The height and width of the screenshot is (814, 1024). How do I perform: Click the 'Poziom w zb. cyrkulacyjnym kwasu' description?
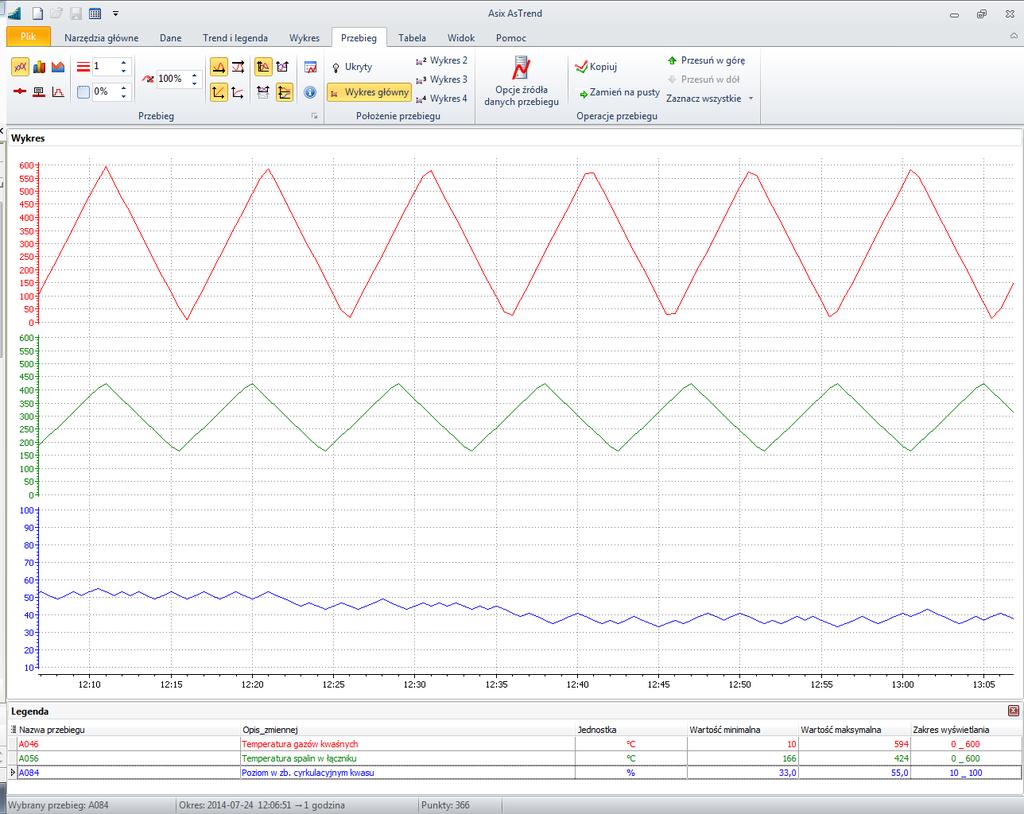click(x=308, y=773)
